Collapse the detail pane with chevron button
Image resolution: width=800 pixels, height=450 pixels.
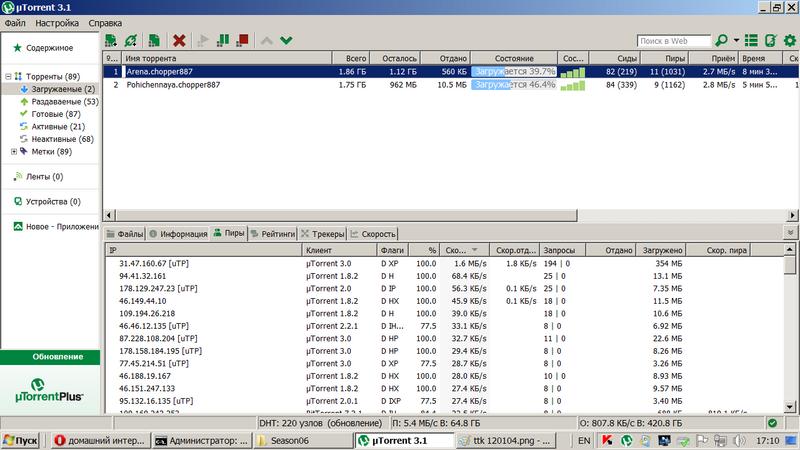(790, 233)
